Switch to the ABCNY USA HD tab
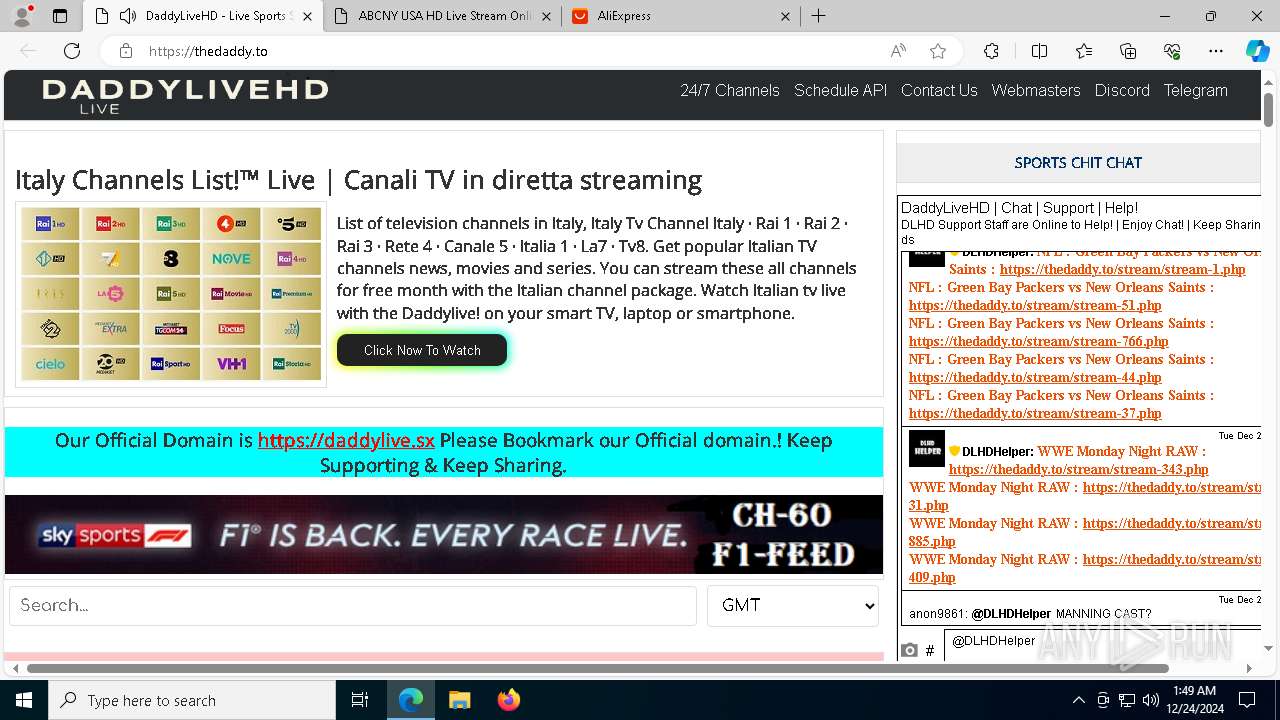This screenshot has width=1280, height=720. point(444,16)
